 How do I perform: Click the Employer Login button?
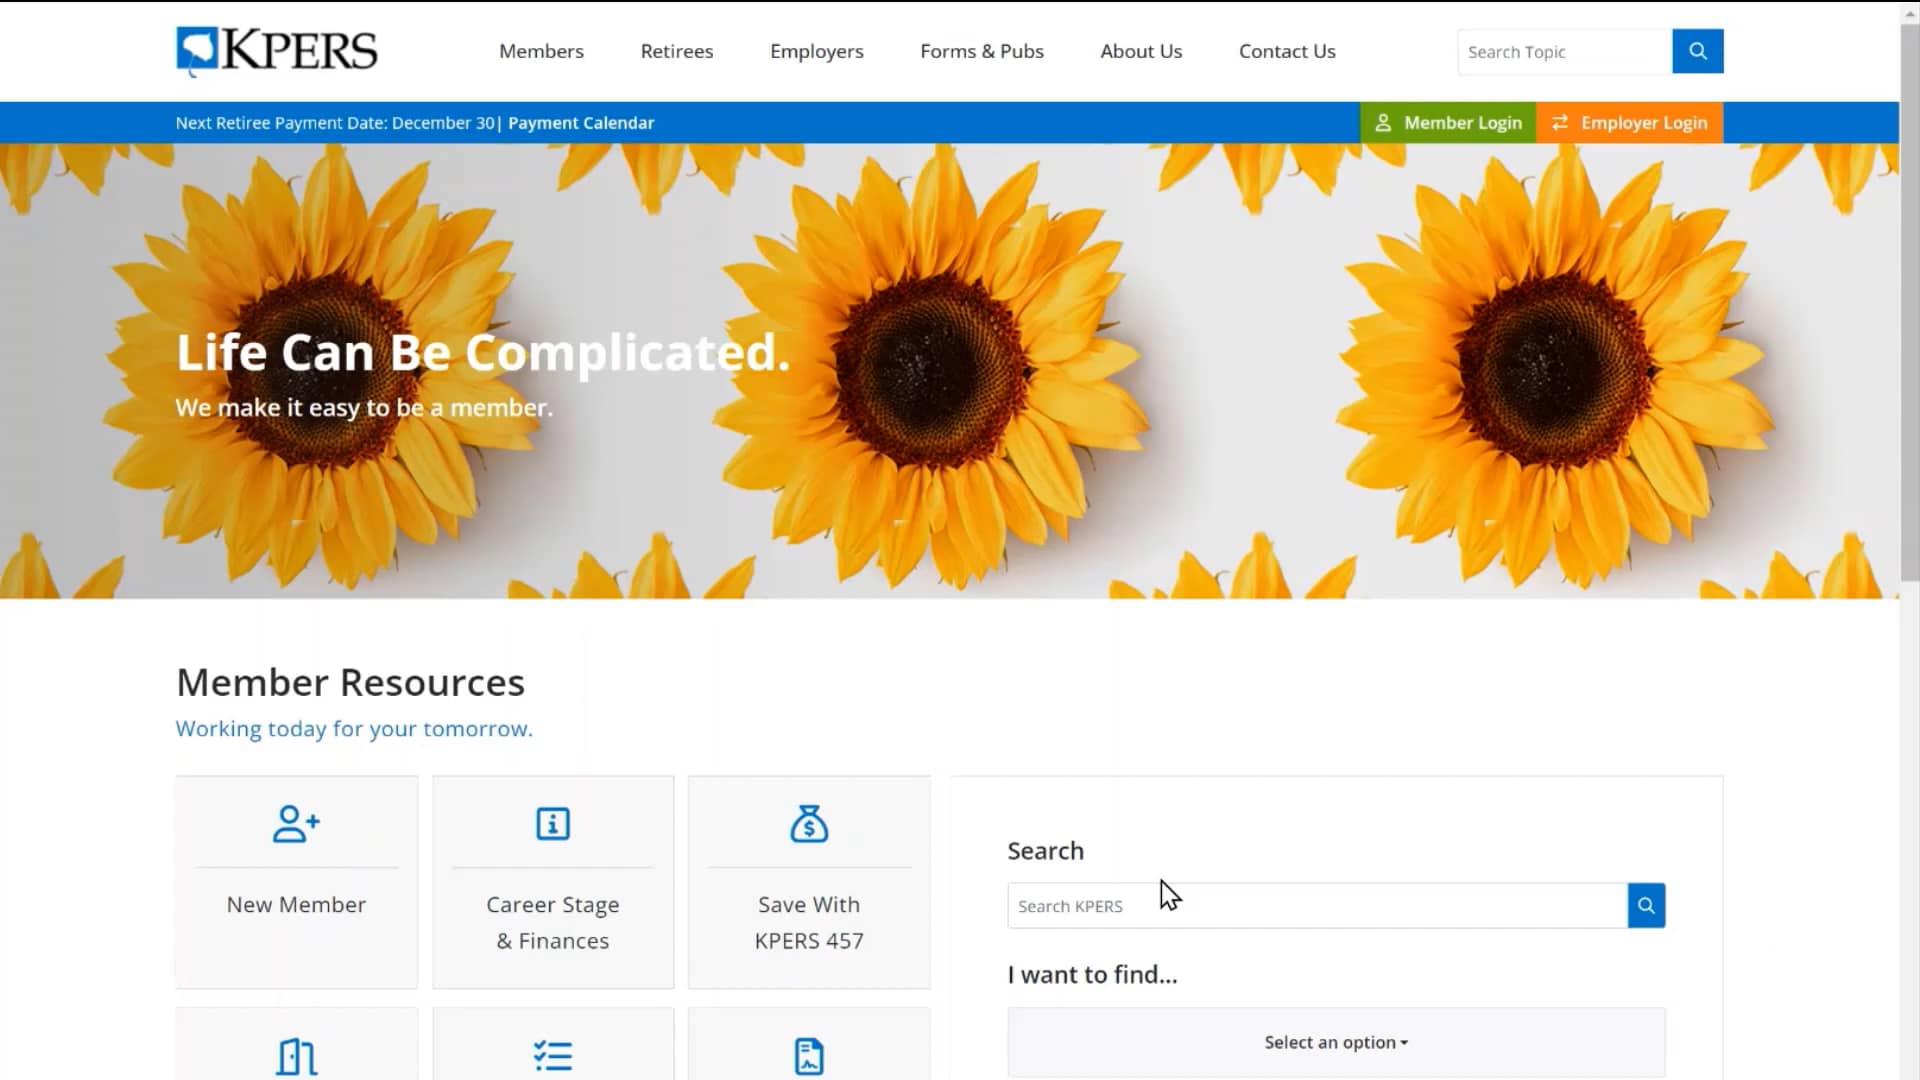pyautogui.click(x=1629, y=122)
